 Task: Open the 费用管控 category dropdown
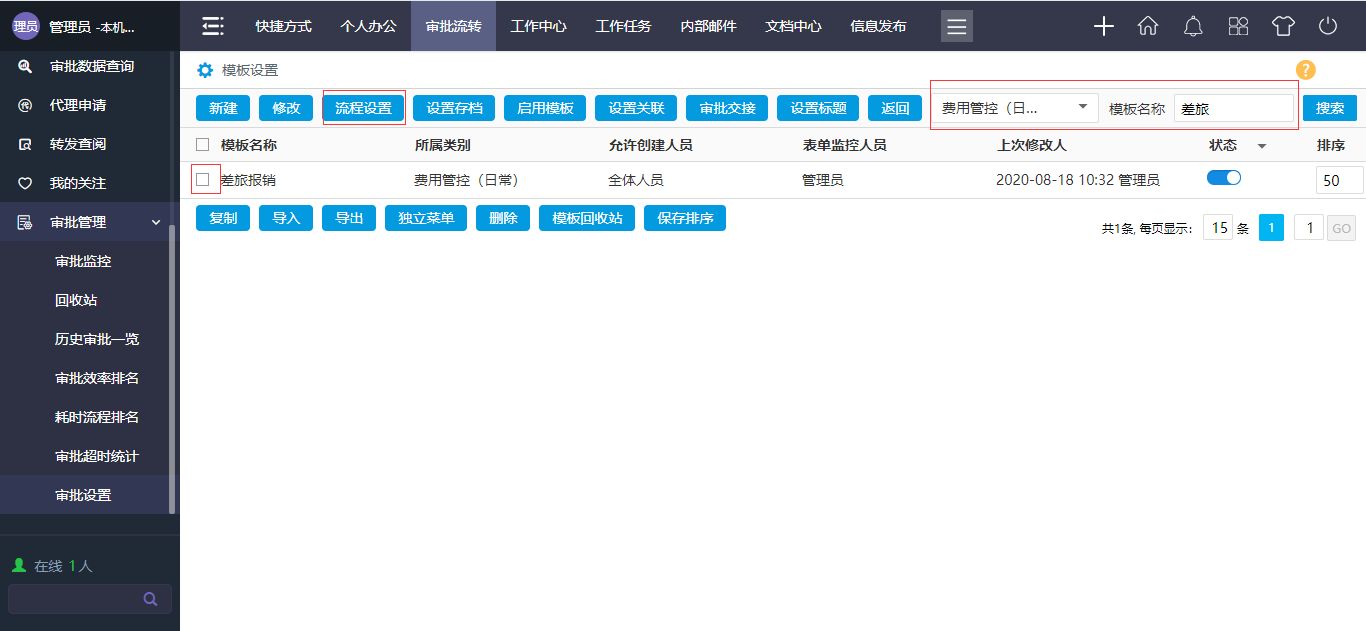point(1014,108)
